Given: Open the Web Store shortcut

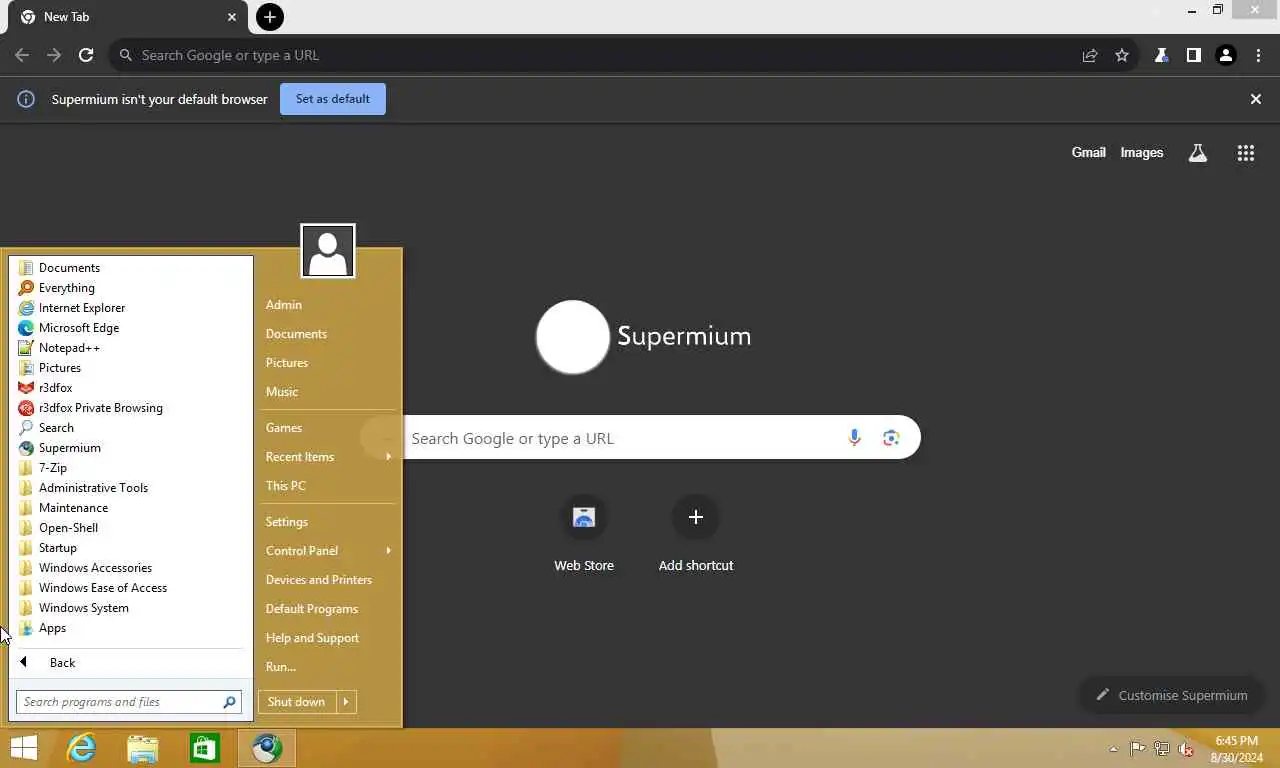Looking at the screenshot, I should (x=584, y=535).
